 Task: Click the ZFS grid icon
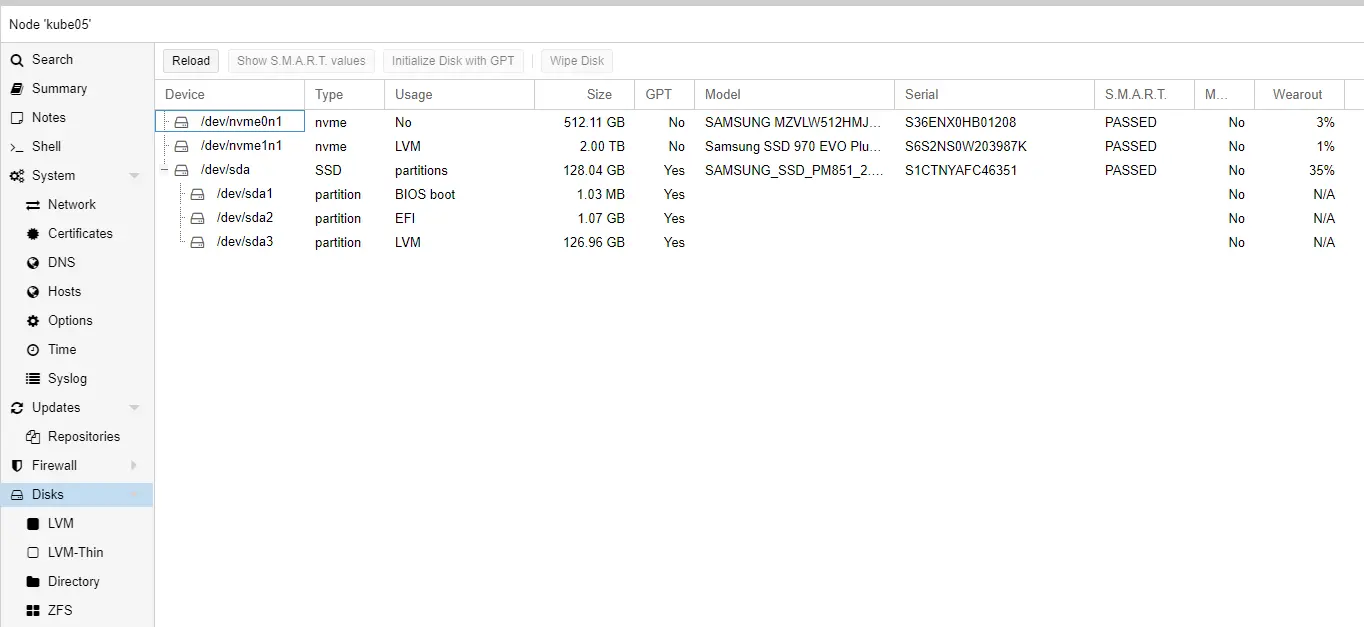[x=33, y=611]
